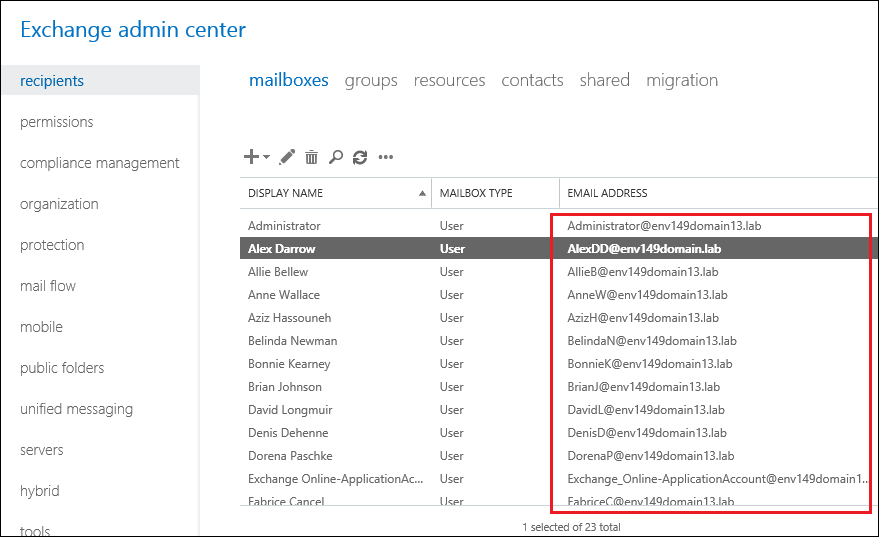Click email BelindaN@env149domain13.lab

652,340
